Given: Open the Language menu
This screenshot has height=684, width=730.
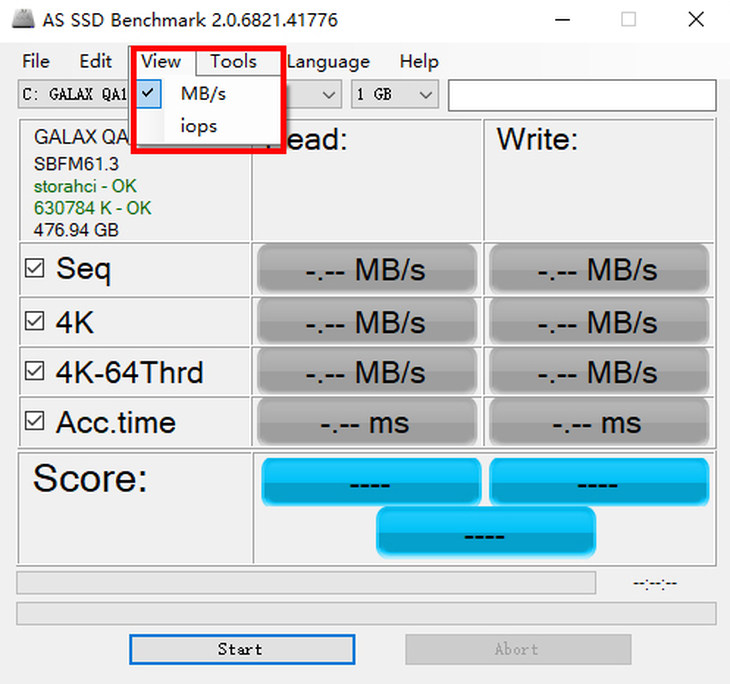Looking at the screenshot, I should click(328, 61).
